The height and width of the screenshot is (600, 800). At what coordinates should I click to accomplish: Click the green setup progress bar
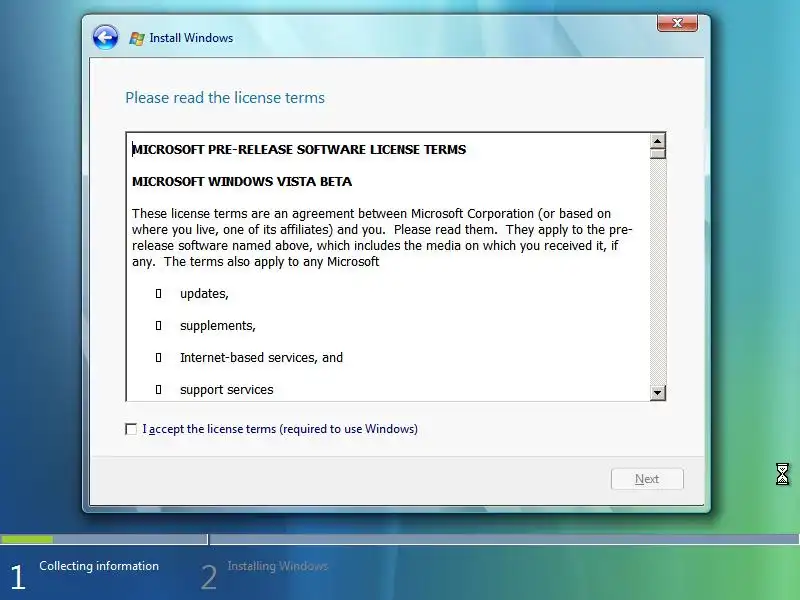27,539
